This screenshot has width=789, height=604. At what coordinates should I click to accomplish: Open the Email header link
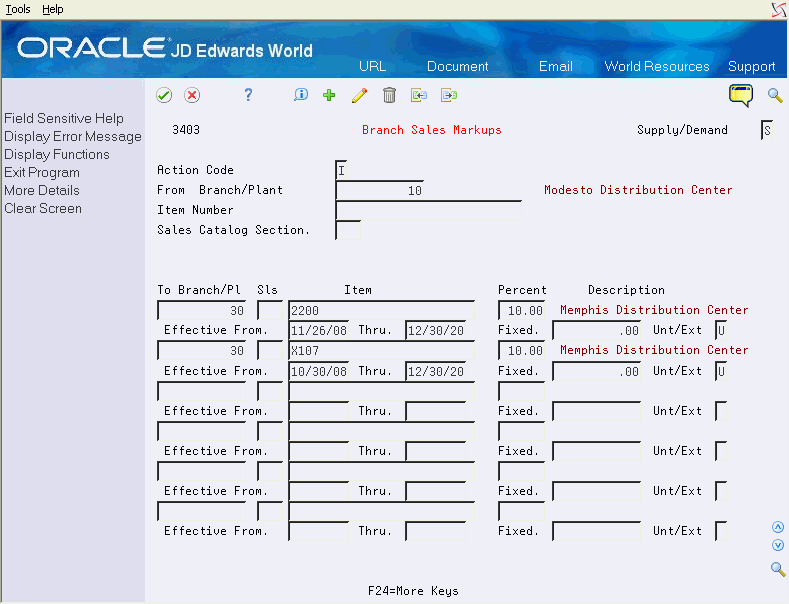(x=556, y=66)
